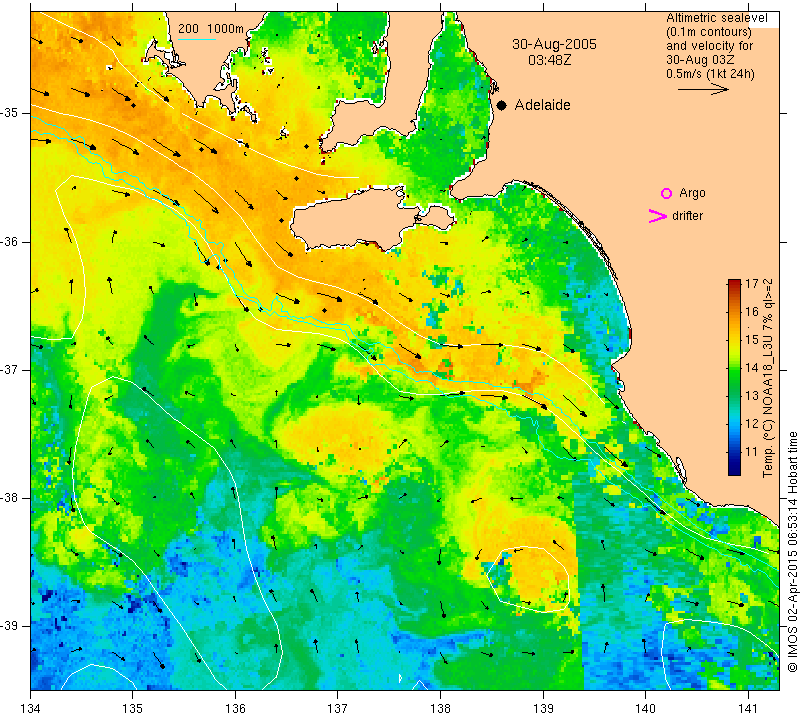Click the Adelaide city marker dot
The width and height of the screenshot is (800, 720).
[502, 105]
